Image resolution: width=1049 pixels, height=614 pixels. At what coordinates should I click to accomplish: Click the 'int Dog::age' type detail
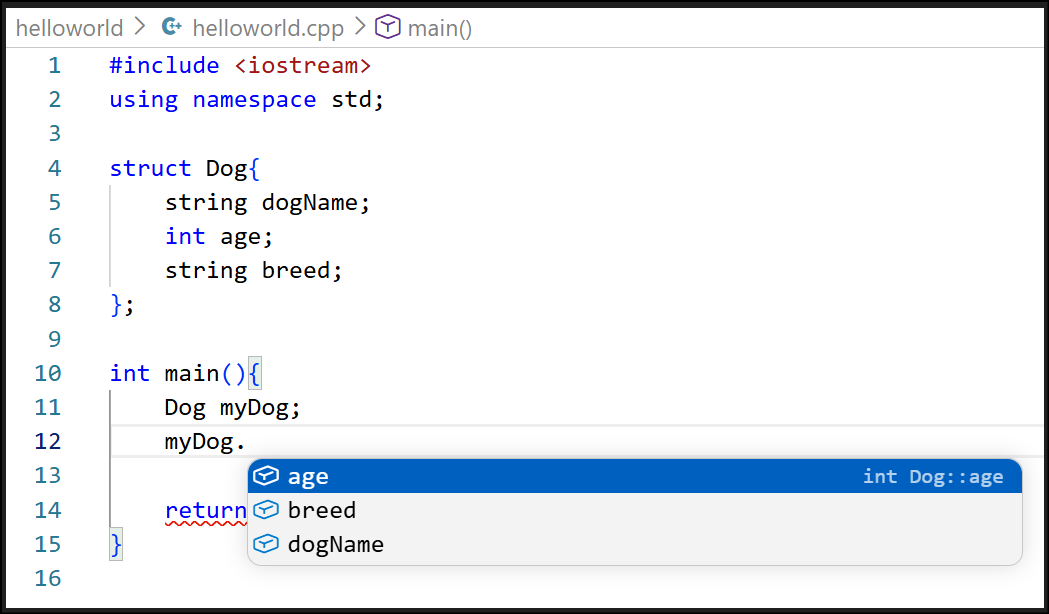click(x=932, y=477)
